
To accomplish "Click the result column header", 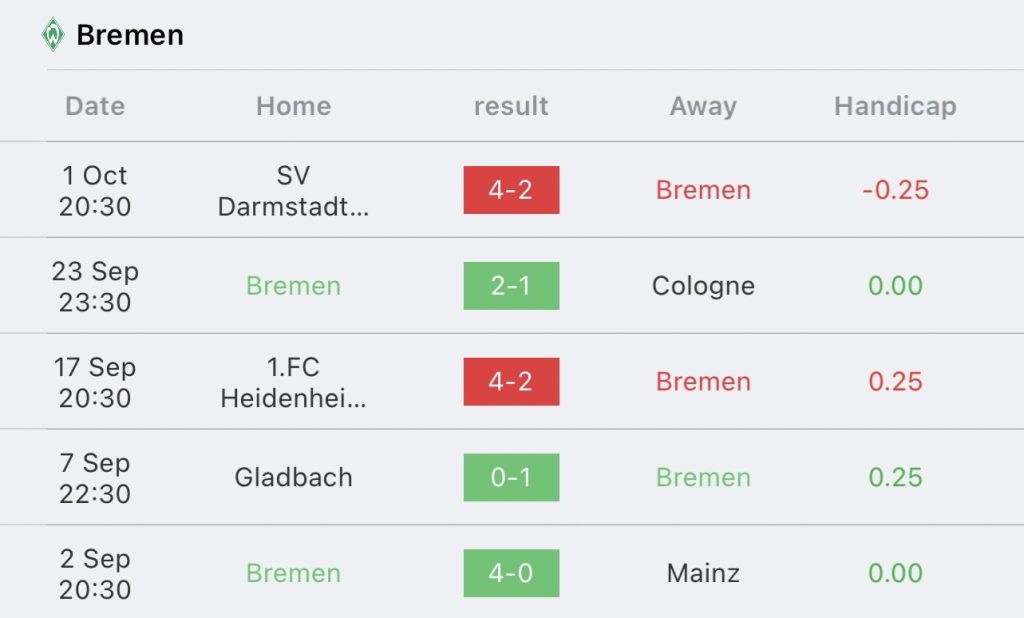I will coord(511,106).
